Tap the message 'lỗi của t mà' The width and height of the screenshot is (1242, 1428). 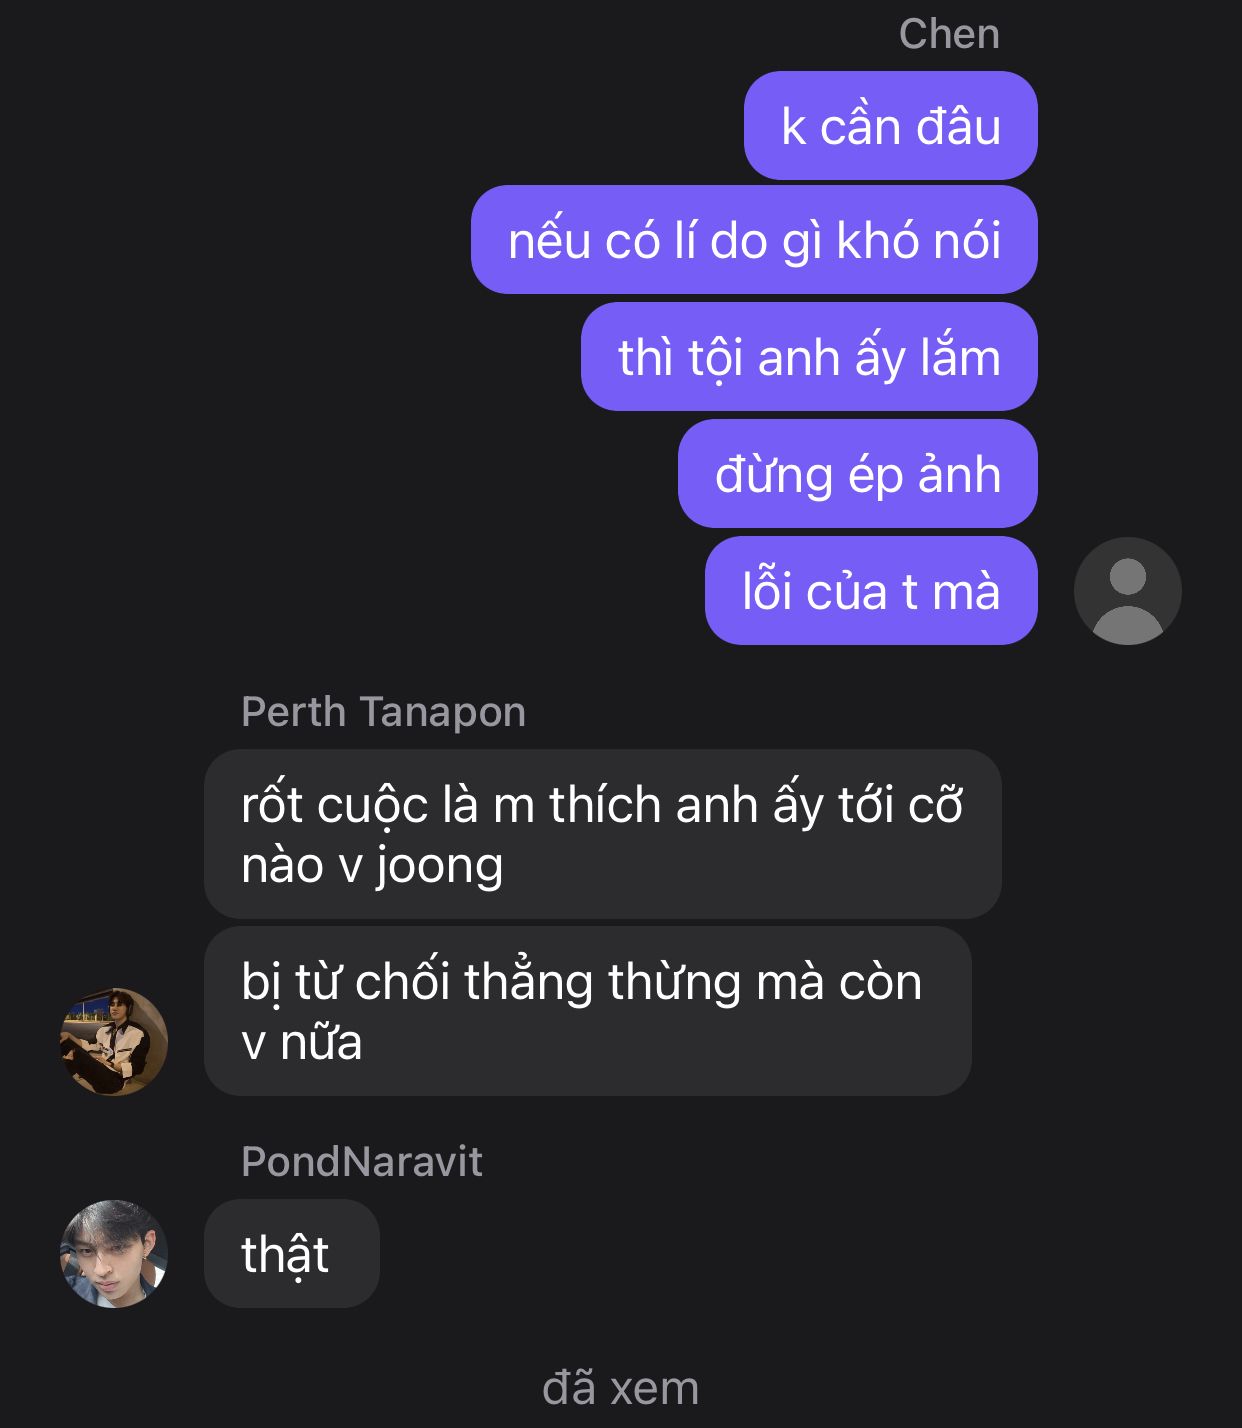click(871, 591)
